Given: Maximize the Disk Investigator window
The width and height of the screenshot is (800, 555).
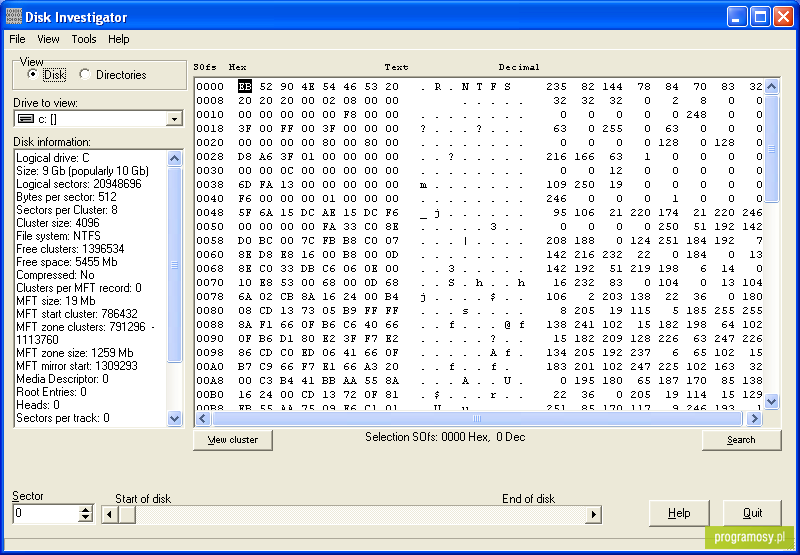Looking at the screenshot, I should (760, 17).
